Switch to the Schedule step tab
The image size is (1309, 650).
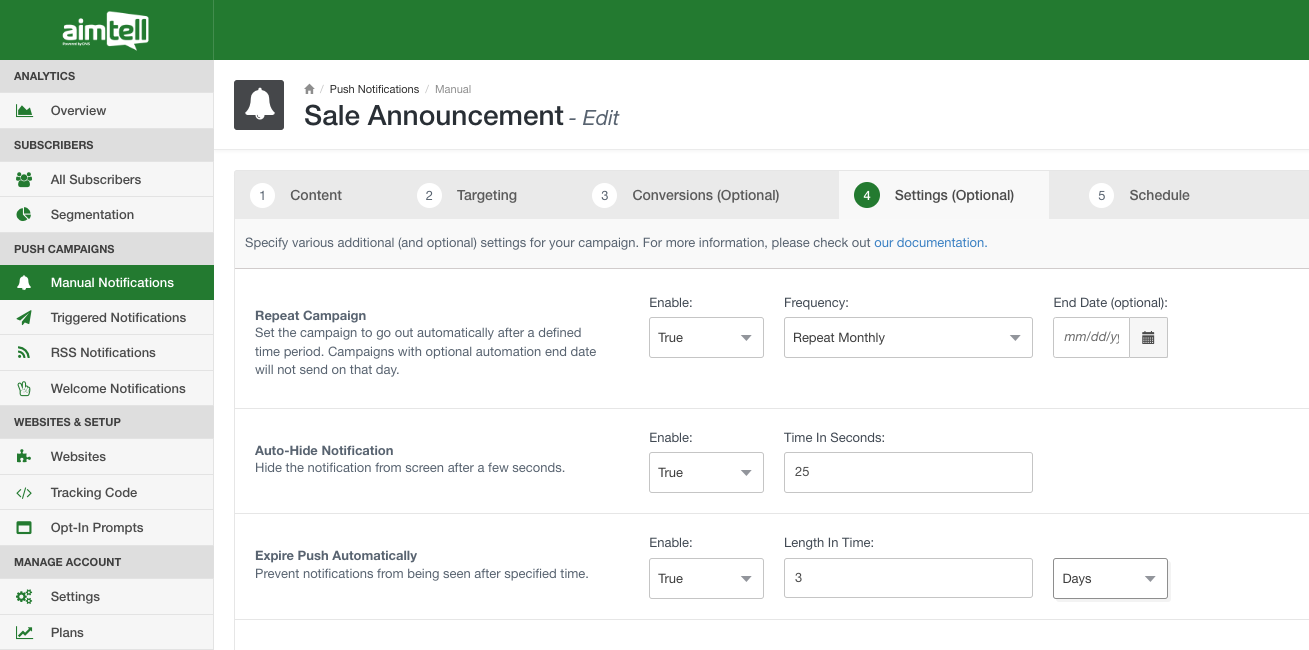click(1158, 195)
